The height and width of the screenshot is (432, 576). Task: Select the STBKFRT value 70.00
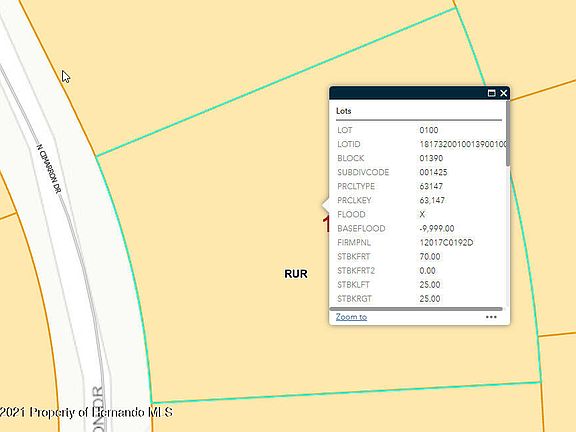(430, 256)
